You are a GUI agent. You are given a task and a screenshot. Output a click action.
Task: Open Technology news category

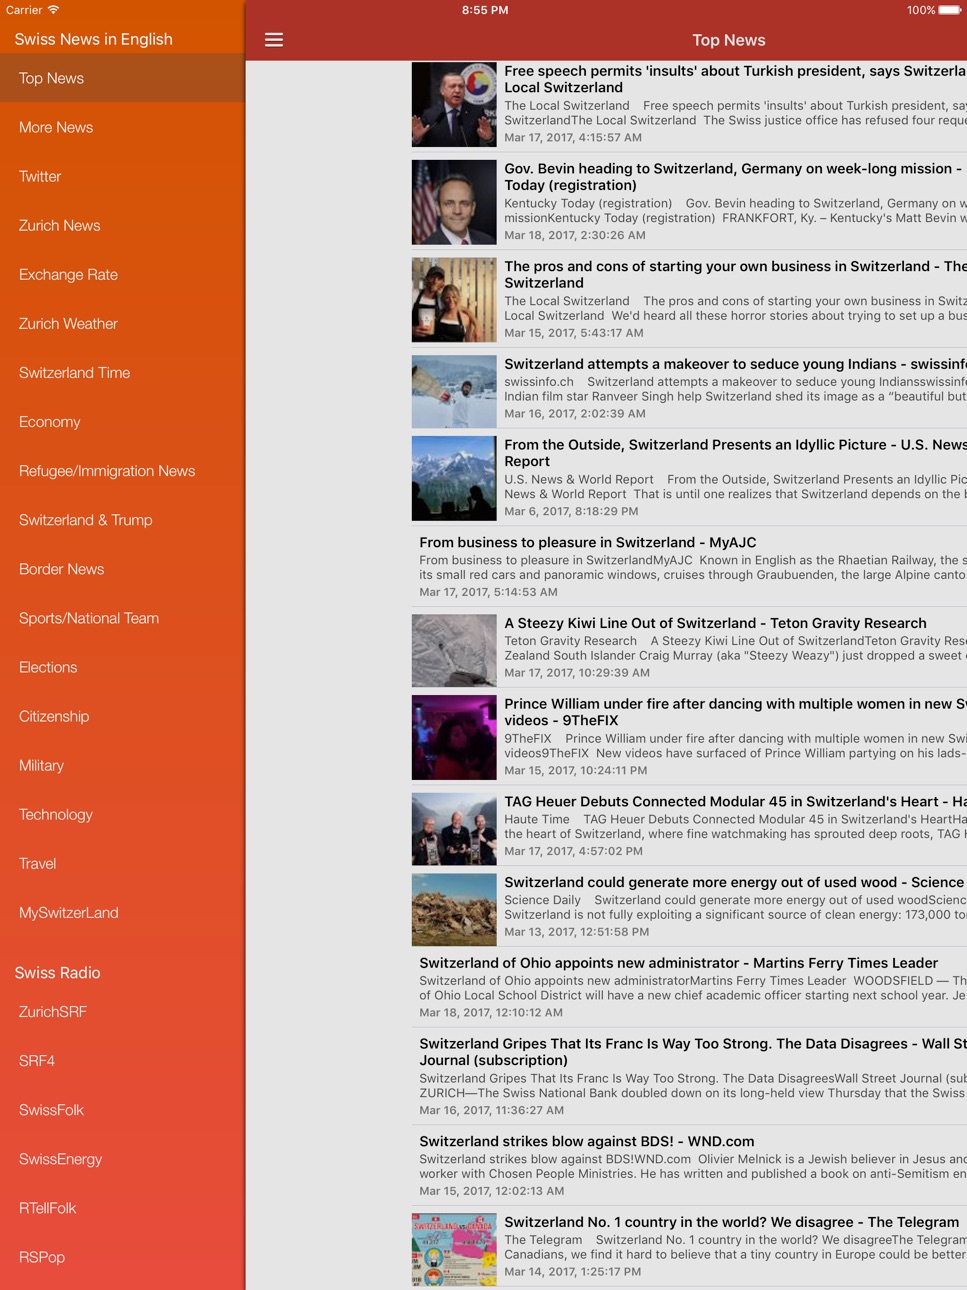click(x=122, y=813)
